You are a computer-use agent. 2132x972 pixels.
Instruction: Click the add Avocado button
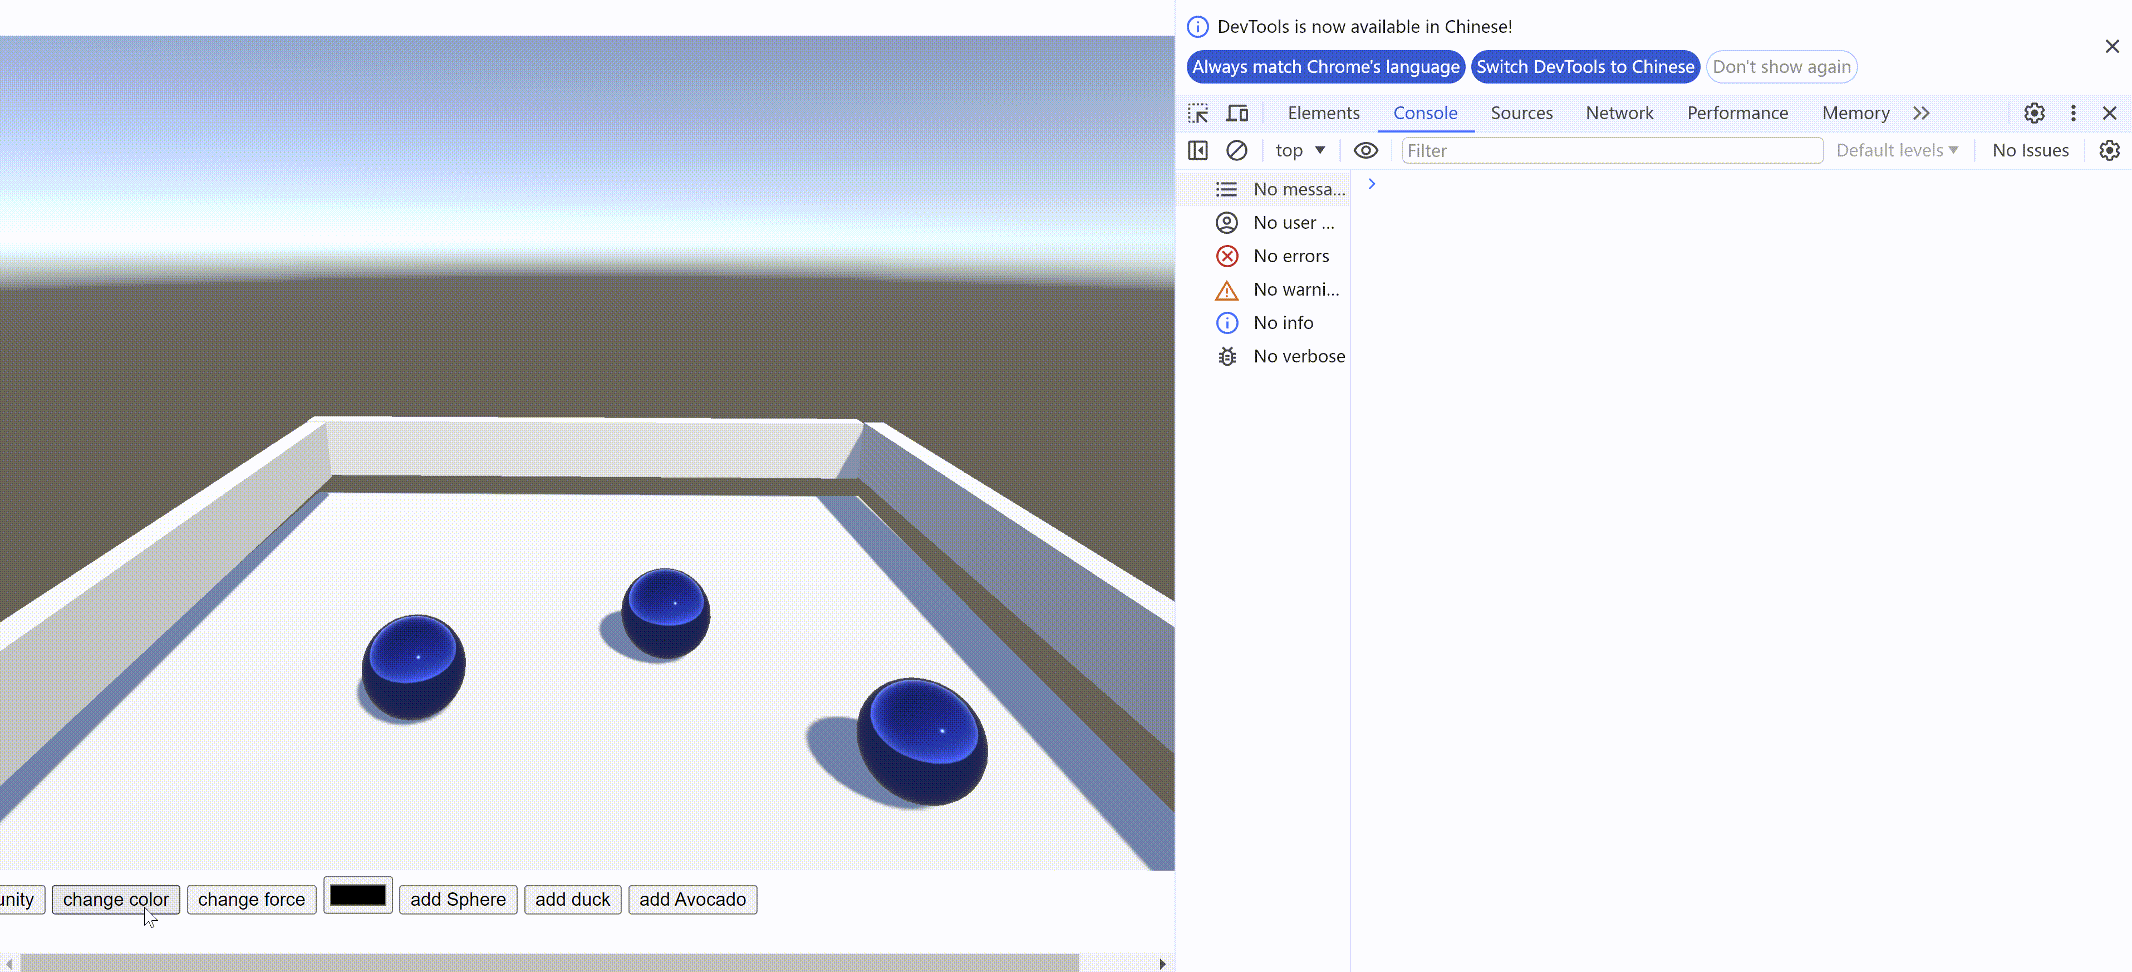click(693, 899)
